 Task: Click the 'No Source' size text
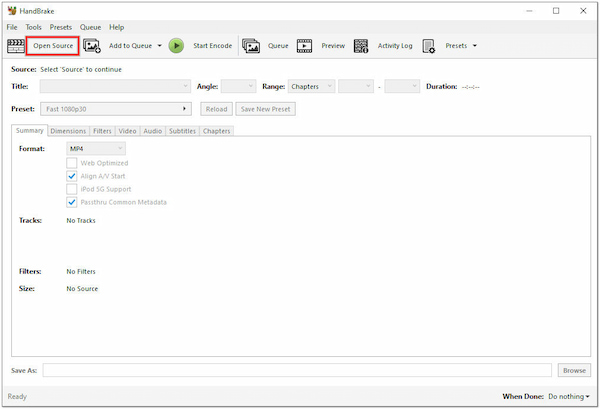82,288
